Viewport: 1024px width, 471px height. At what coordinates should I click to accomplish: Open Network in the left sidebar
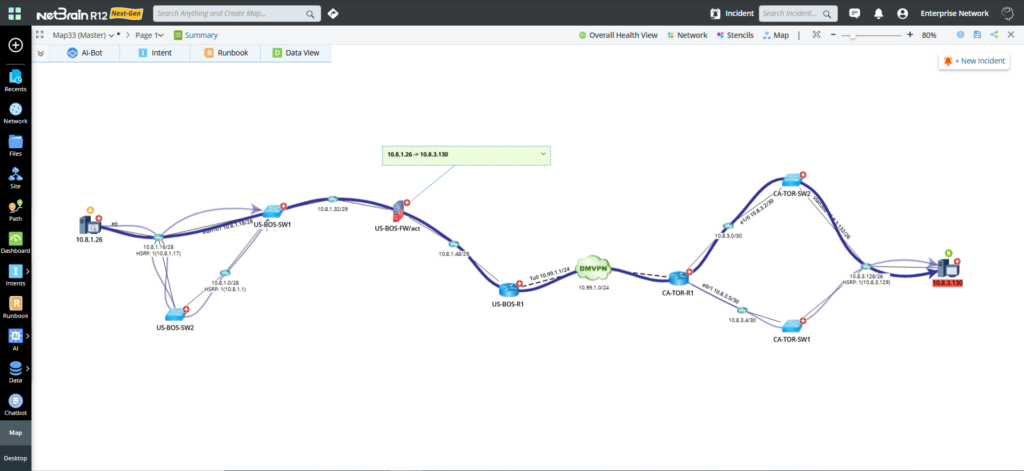[16, 113]
